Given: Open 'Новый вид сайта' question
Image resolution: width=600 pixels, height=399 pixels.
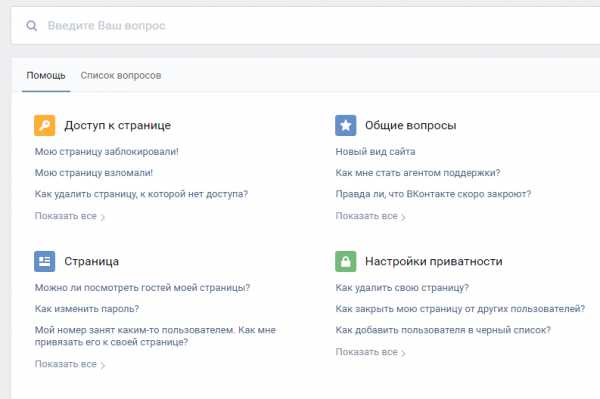Looking at the screenshot, I should [375, 151].
